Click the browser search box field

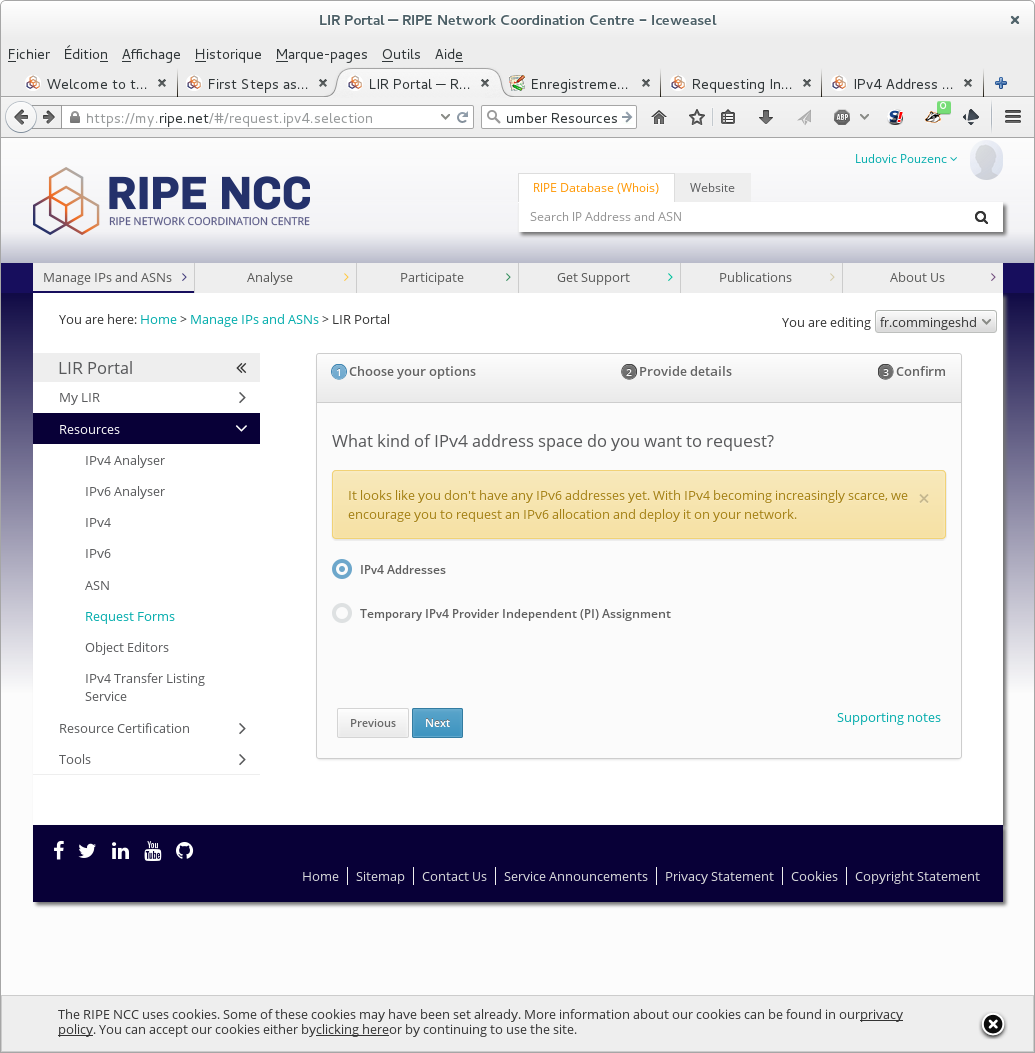(561, 118)
